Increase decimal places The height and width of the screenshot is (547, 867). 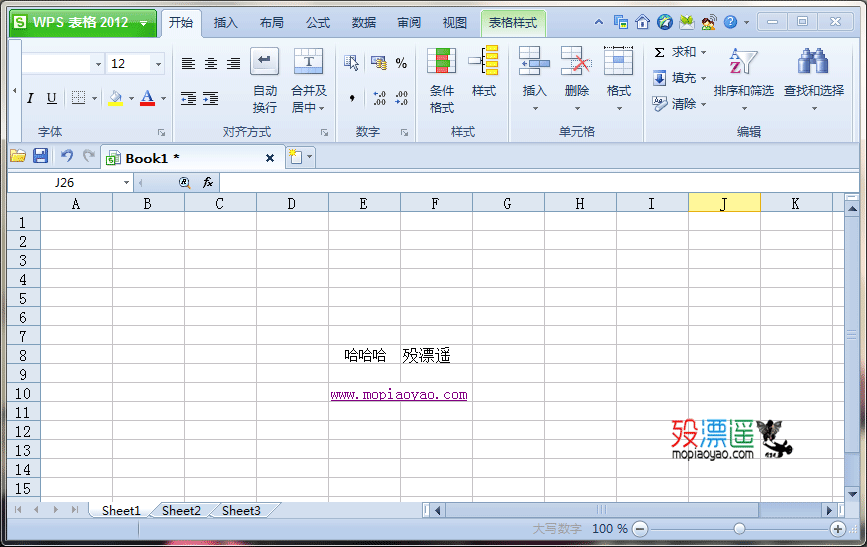(379, 98)
